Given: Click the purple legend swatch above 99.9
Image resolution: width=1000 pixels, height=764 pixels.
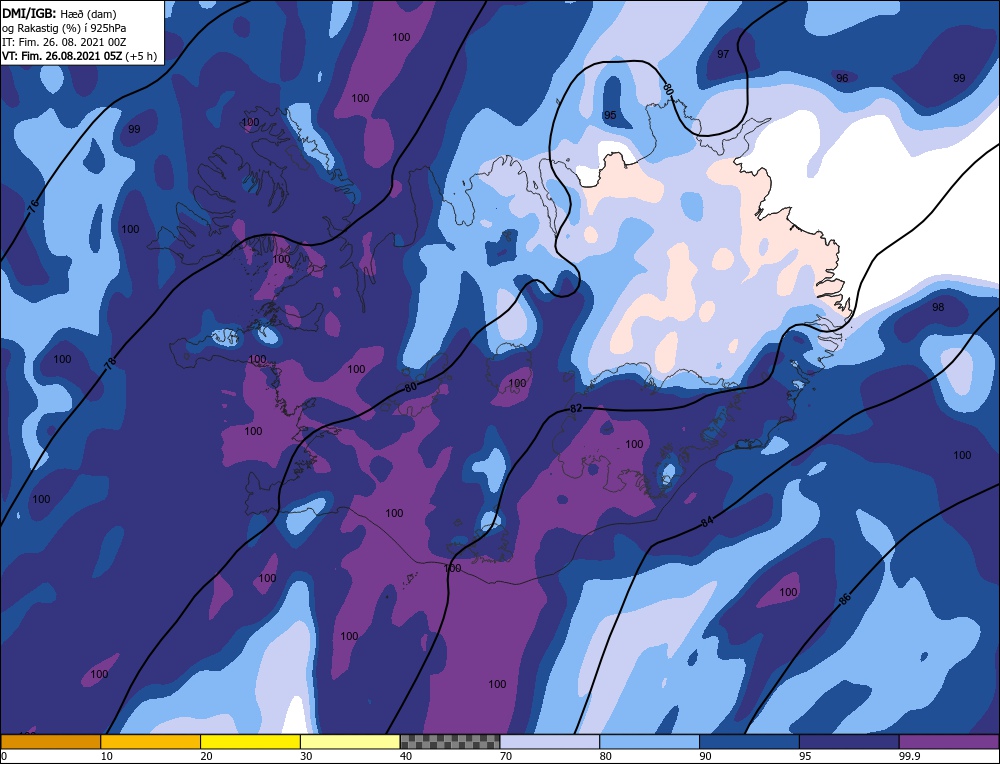Looking at the screenshot, I should point(950,741).
